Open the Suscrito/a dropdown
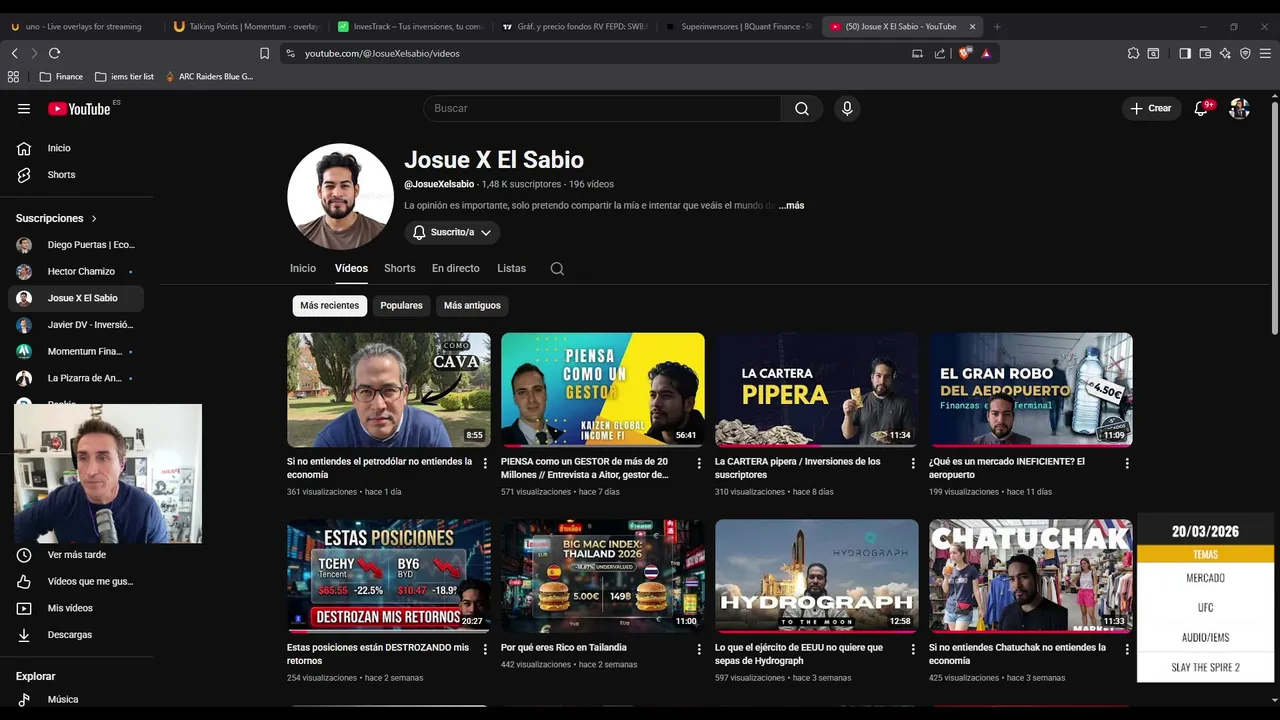 (452, 232)
